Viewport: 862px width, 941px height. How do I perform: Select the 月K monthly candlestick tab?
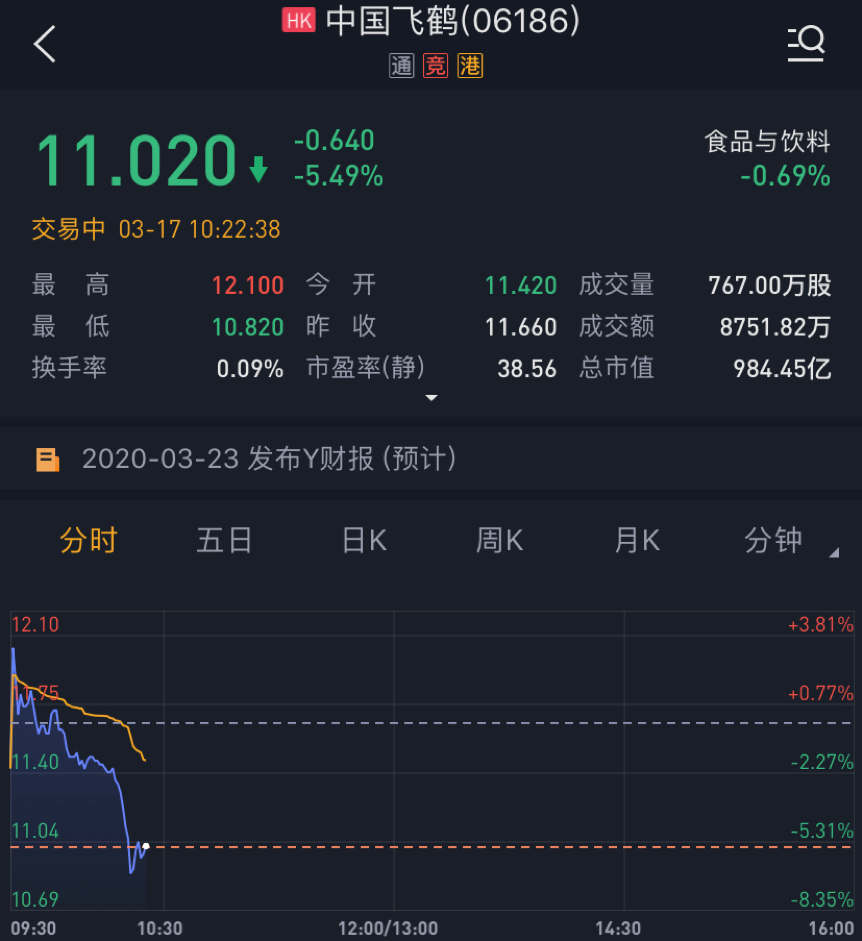click(x=637, y=541)
